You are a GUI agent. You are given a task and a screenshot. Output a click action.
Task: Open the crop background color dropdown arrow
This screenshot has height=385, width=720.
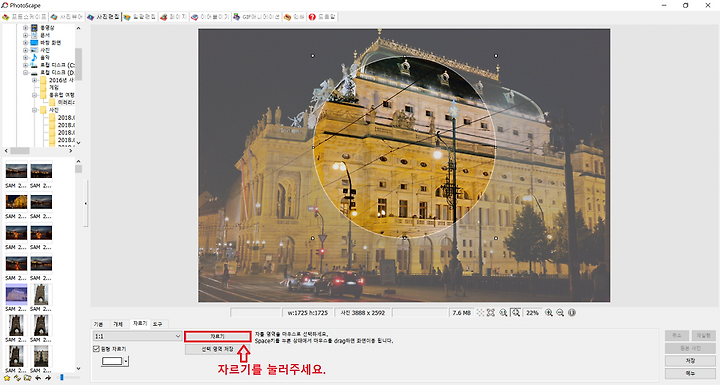click(x=126, y=362)
